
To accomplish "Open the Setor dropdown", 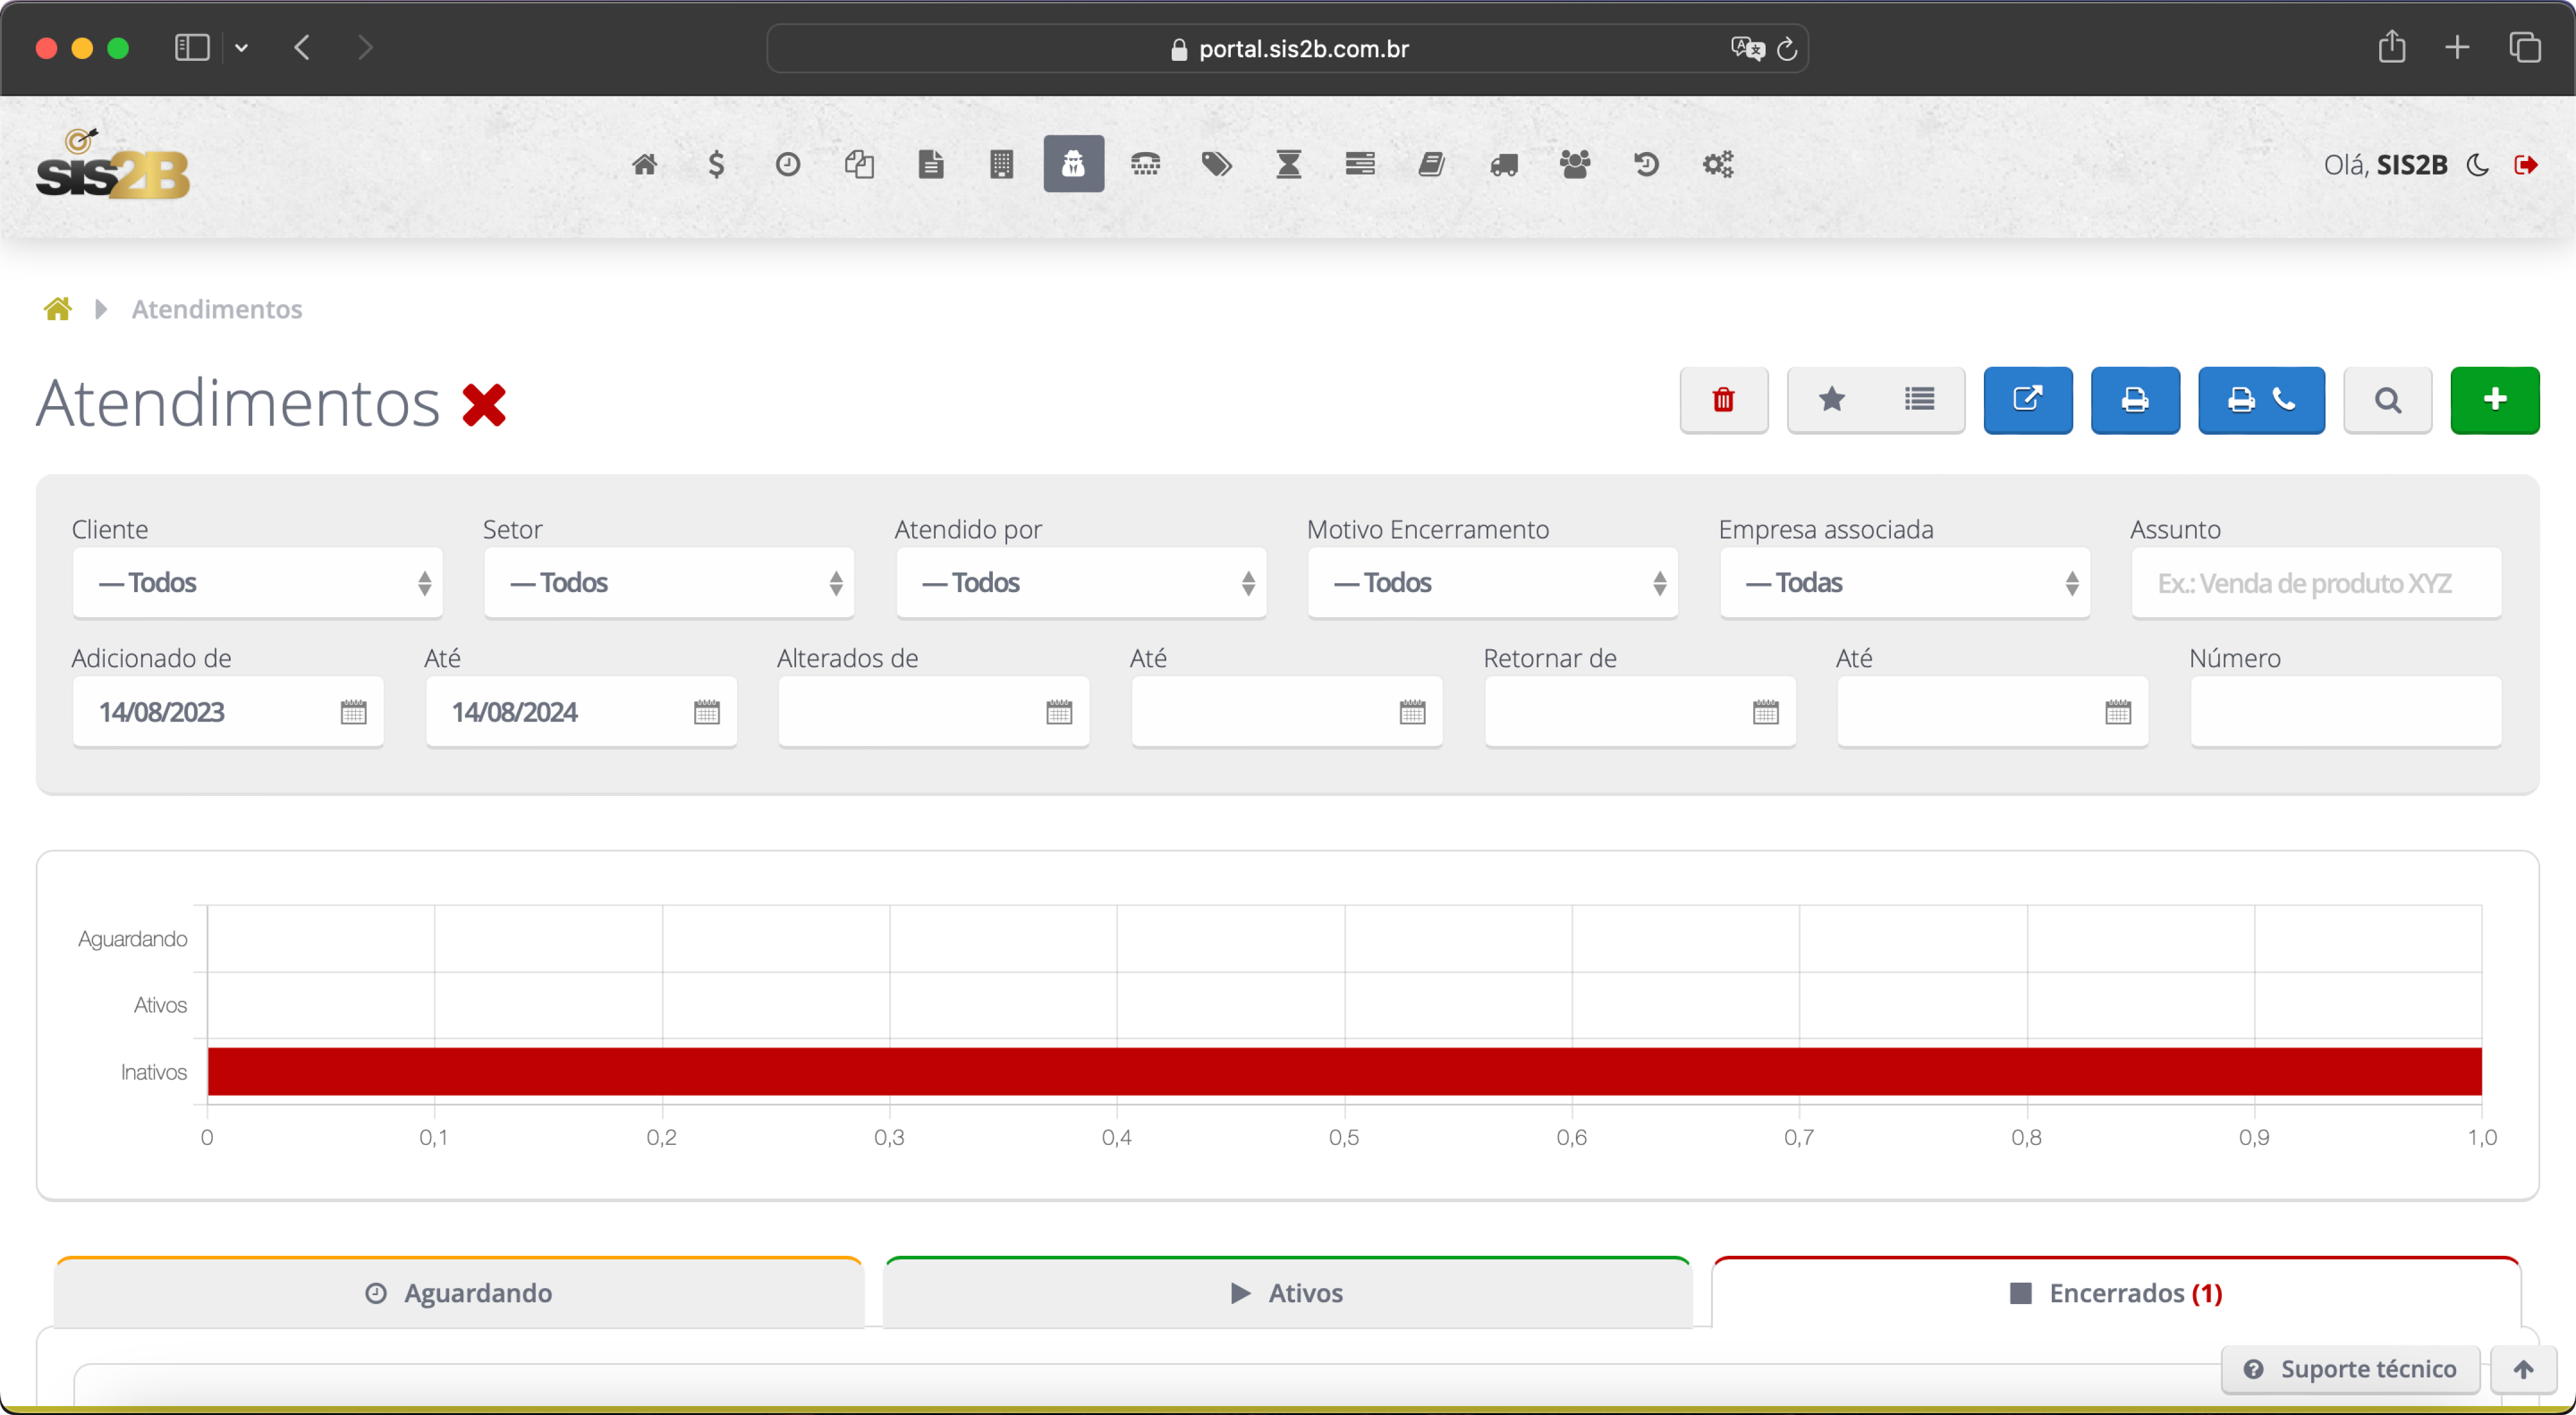I will (669, 582).
